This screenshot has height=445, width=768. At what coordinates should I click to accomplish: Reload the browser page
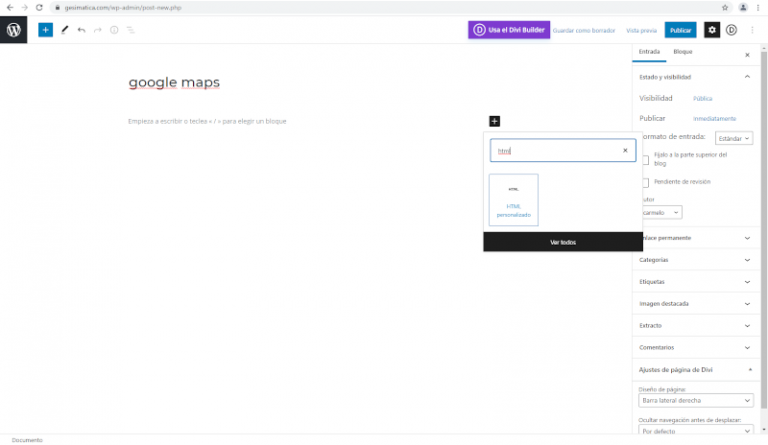39,7
